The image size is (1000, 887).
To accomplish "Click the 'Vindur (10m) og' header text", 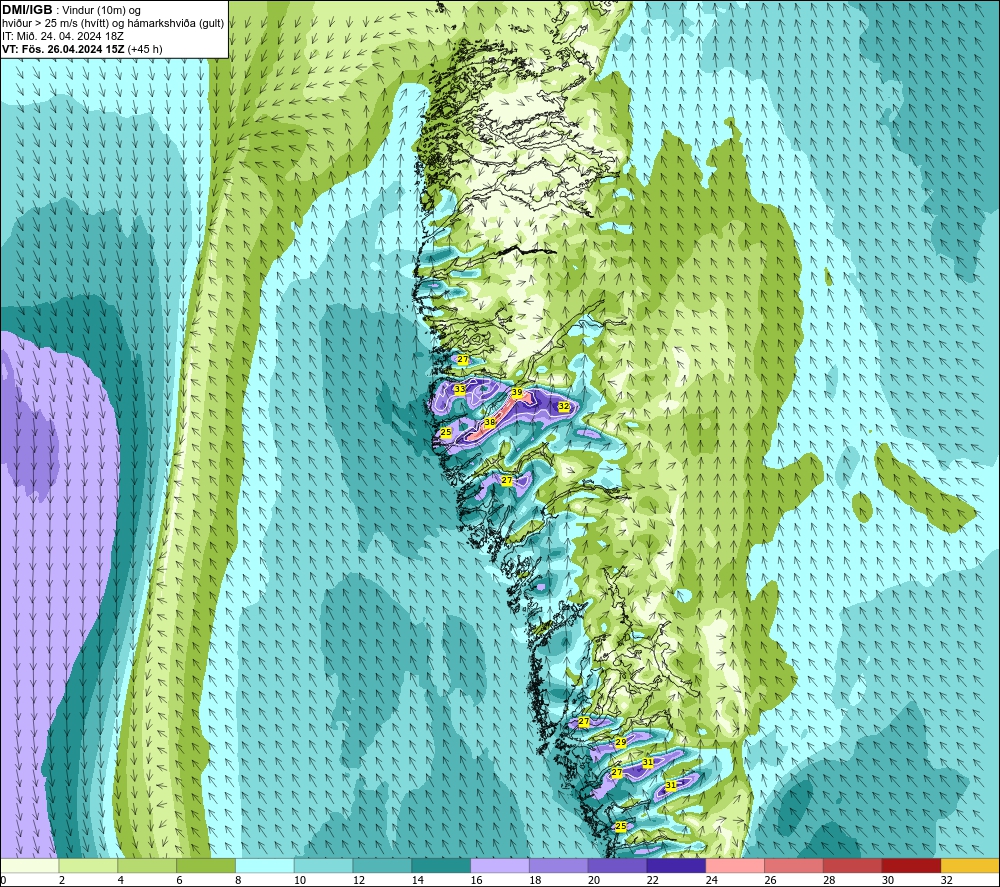I will tap(101, 11).
